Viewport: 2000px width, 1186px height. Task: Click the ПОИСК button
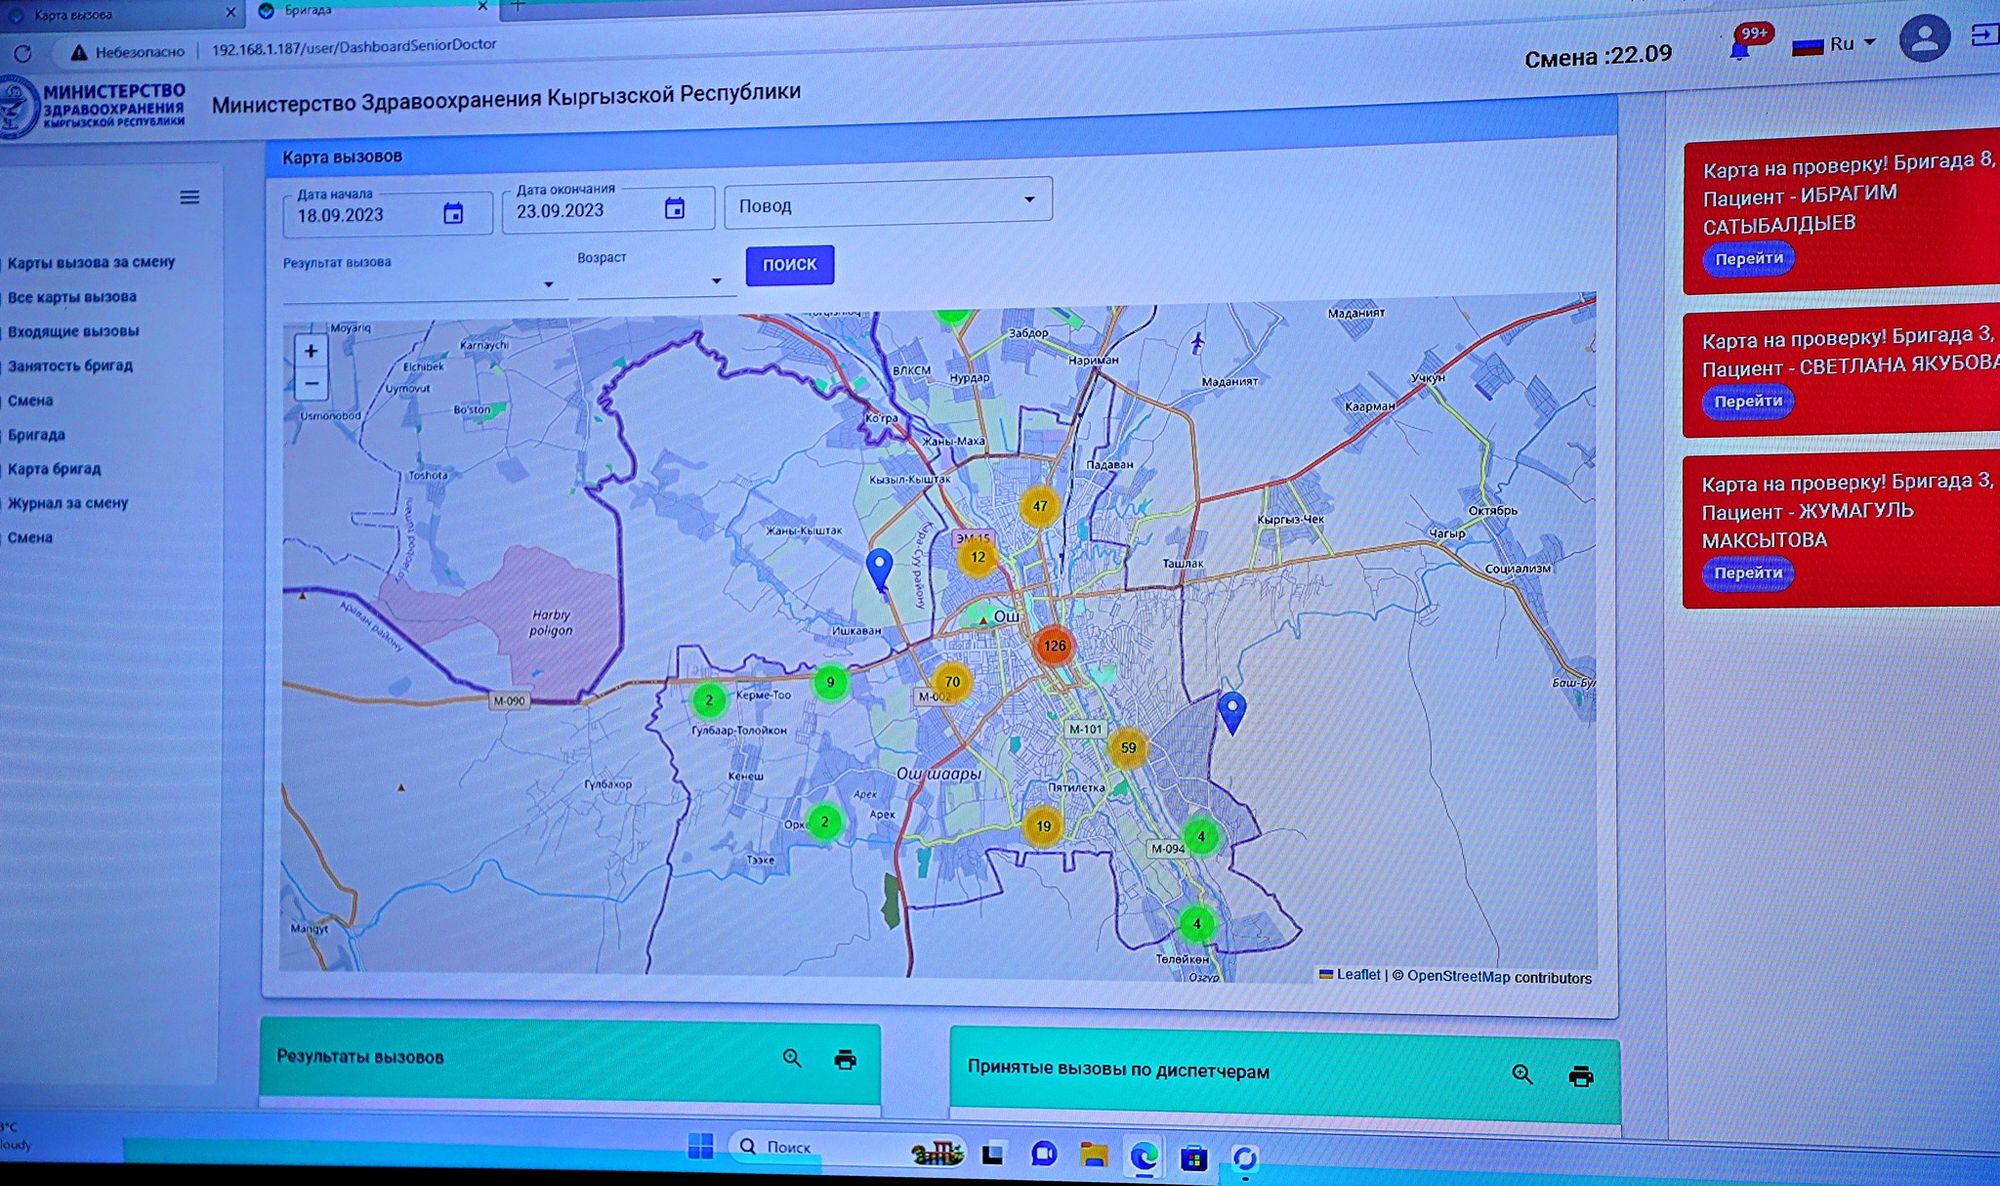tap(789, 265)
